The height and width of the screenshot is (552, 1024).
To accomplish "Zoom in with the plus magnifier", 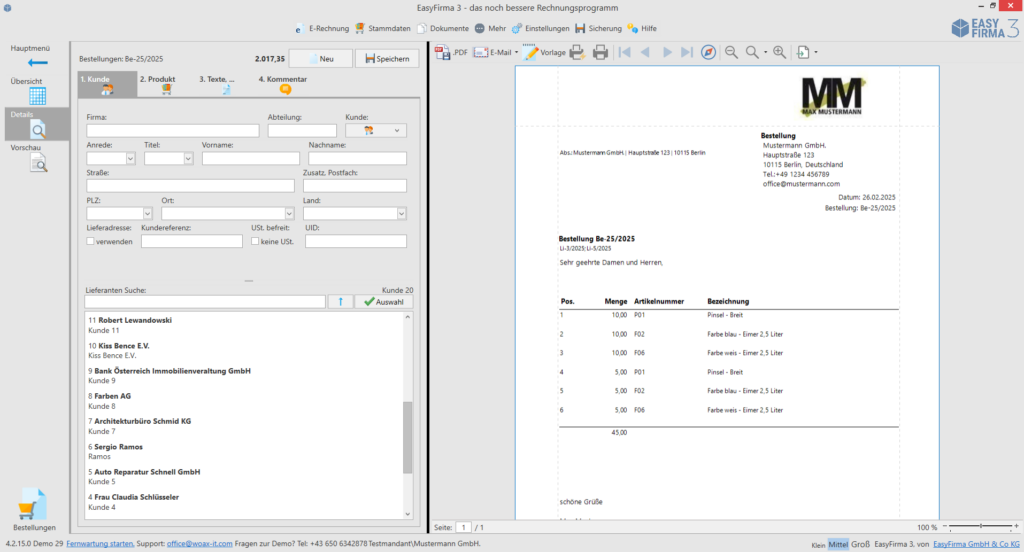I will point(779,52).
